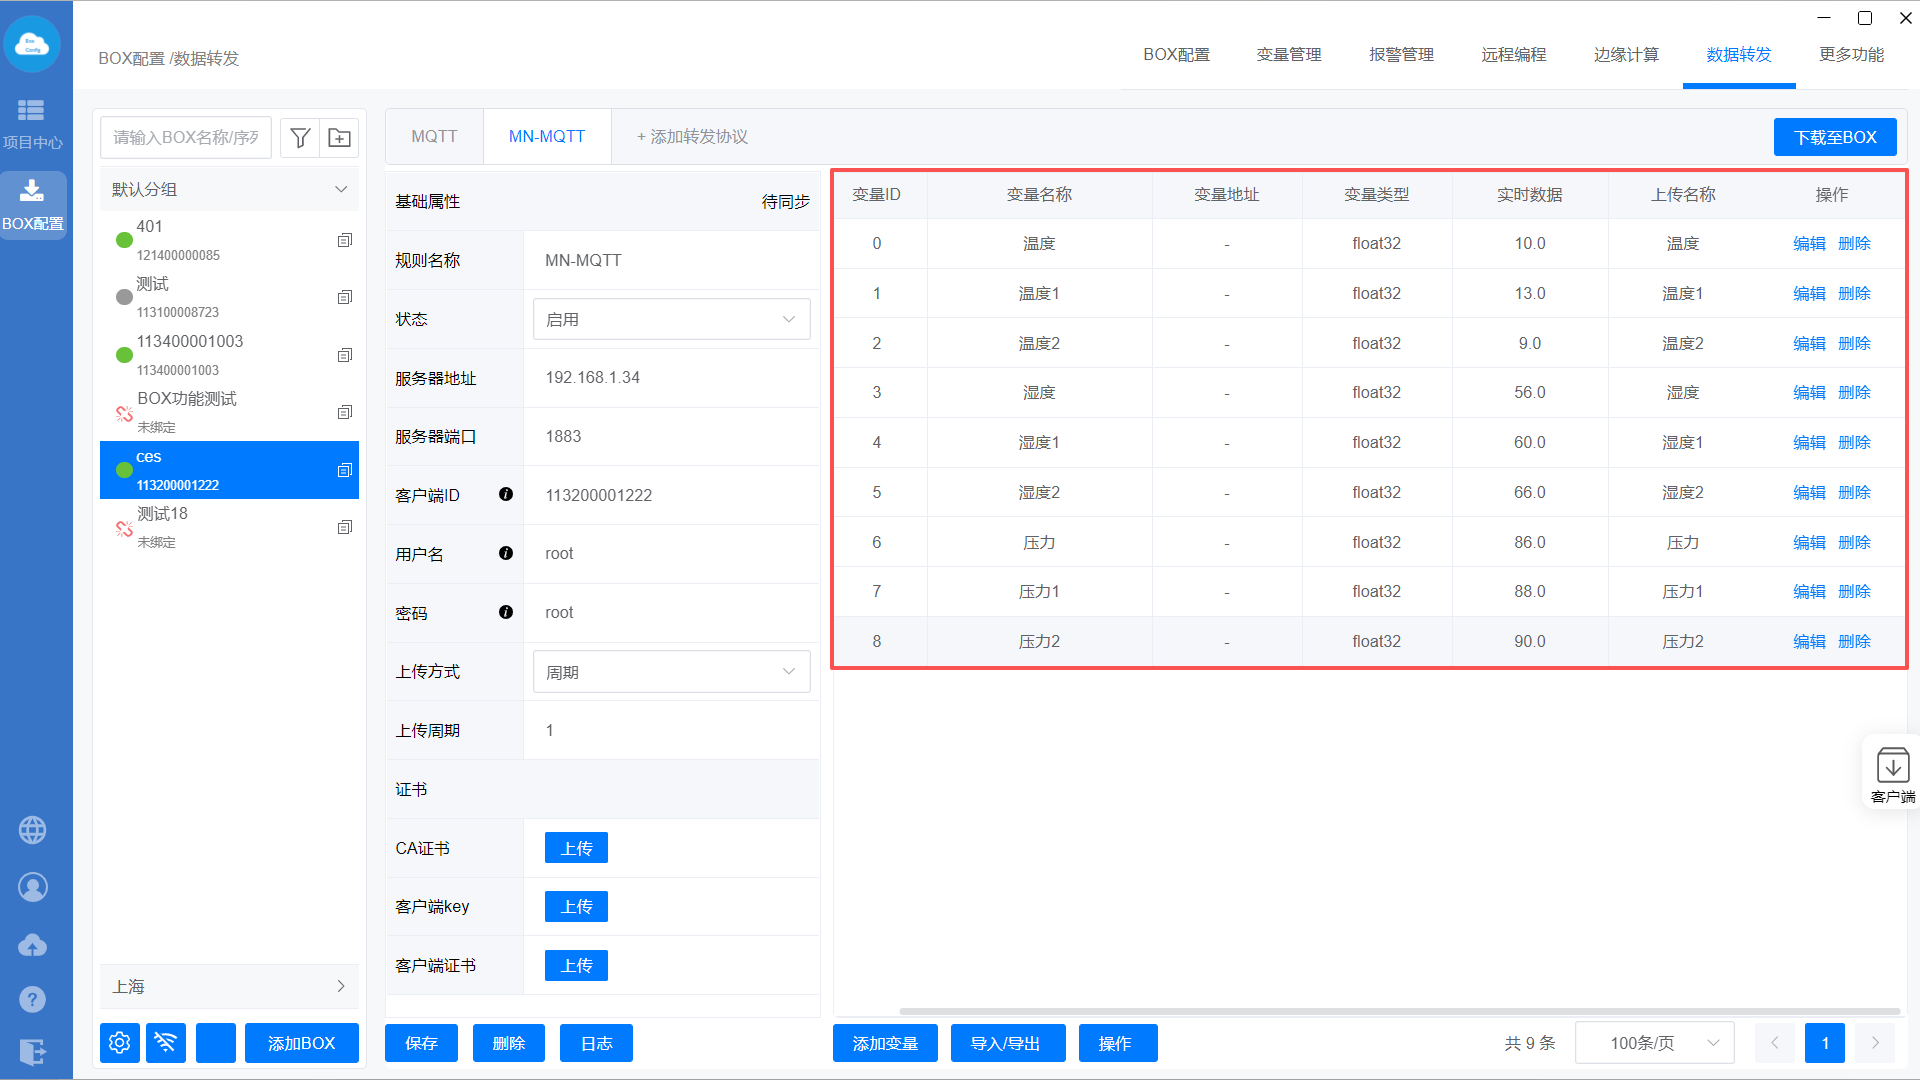Open the 状态 dropdown showing 启用
This screenshot has width=1920, height=1080.
point(671,320)
